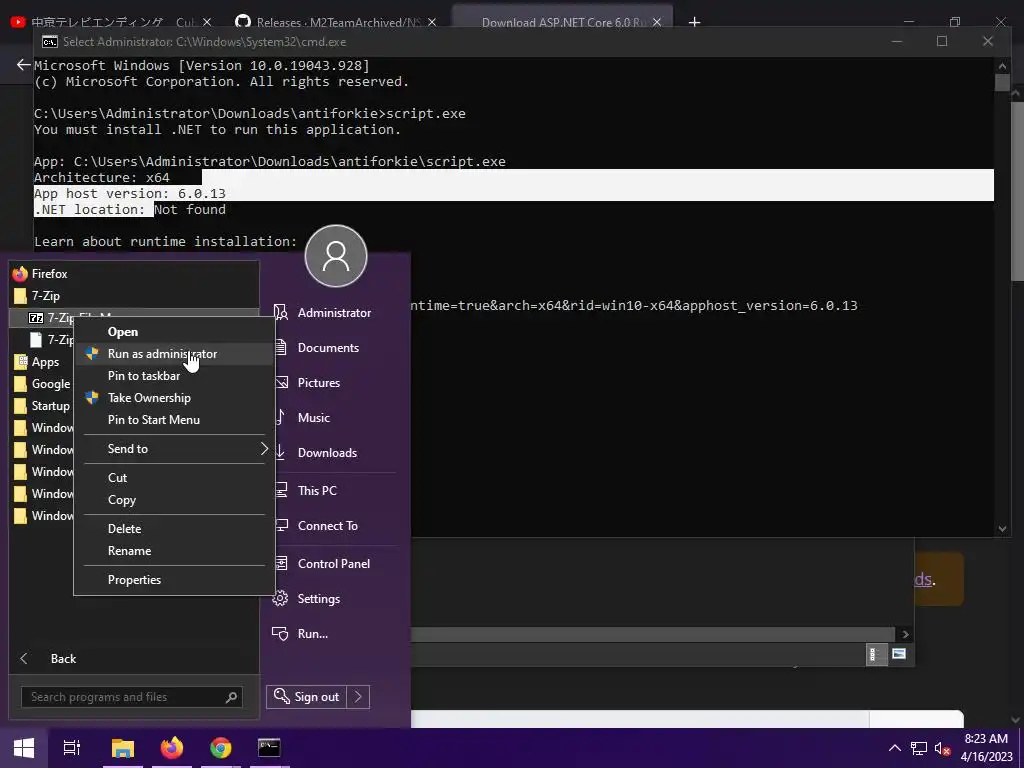
Task: Switch to Releases M2TeamArchived GitHub tab
Action: click(330, 22)
